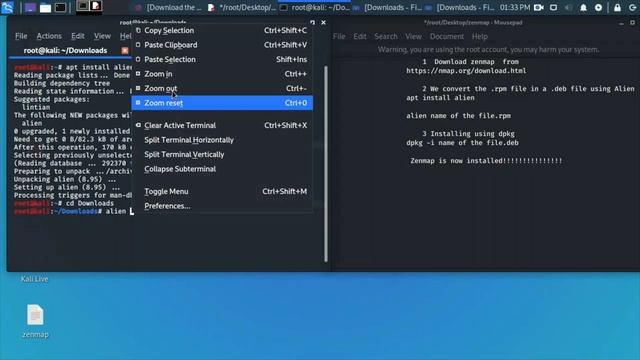Open the second 'Downloads - Fi...' taskbar entry
This screenshot has width=640, height=360.
pos(460,7)
